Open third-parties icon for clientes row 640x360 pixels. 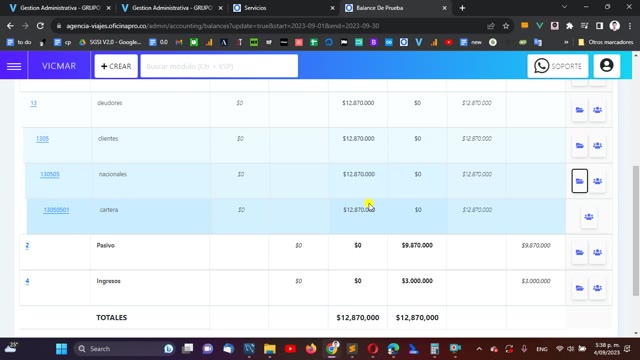(x=598, y=145)
